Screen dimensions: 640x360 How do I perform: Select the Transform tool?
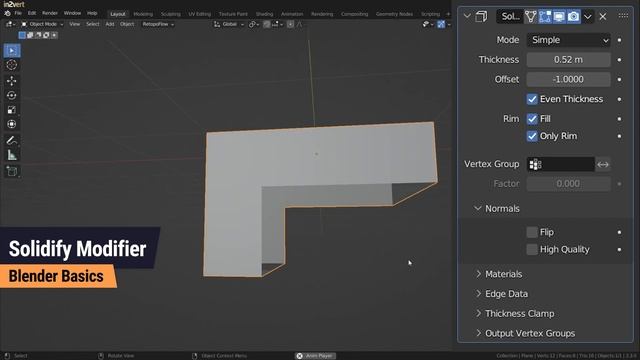(x=12, y=124)
